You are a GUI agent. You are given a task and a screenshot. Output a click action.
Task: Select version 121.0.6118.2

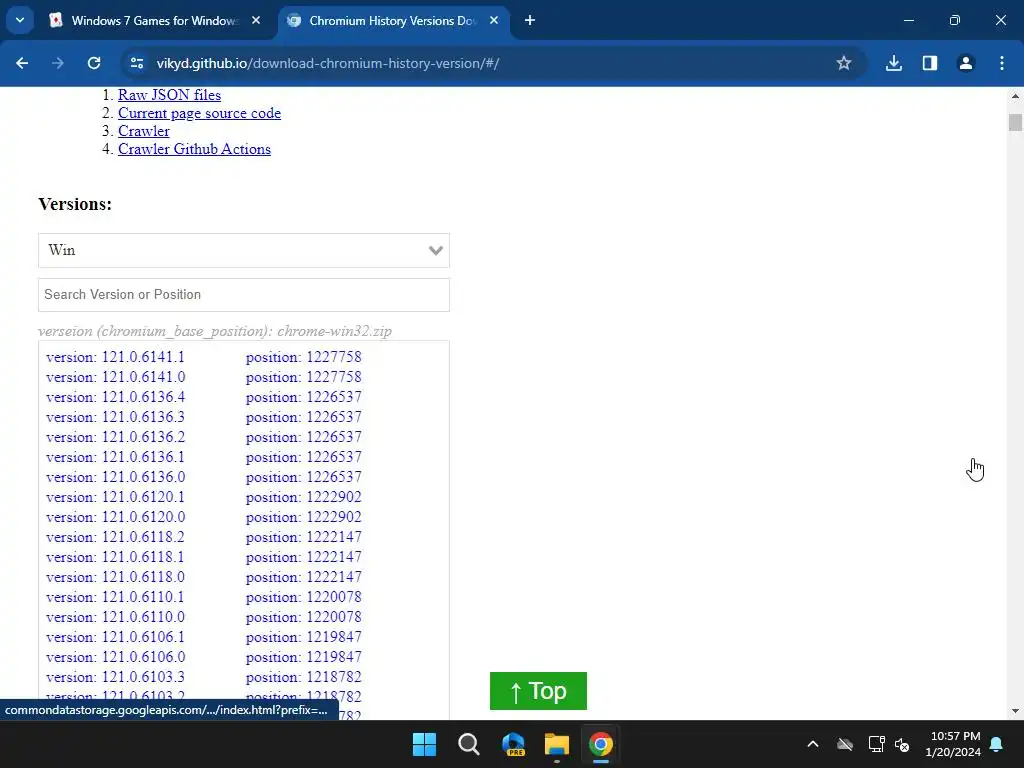click(x=115, y=537)
